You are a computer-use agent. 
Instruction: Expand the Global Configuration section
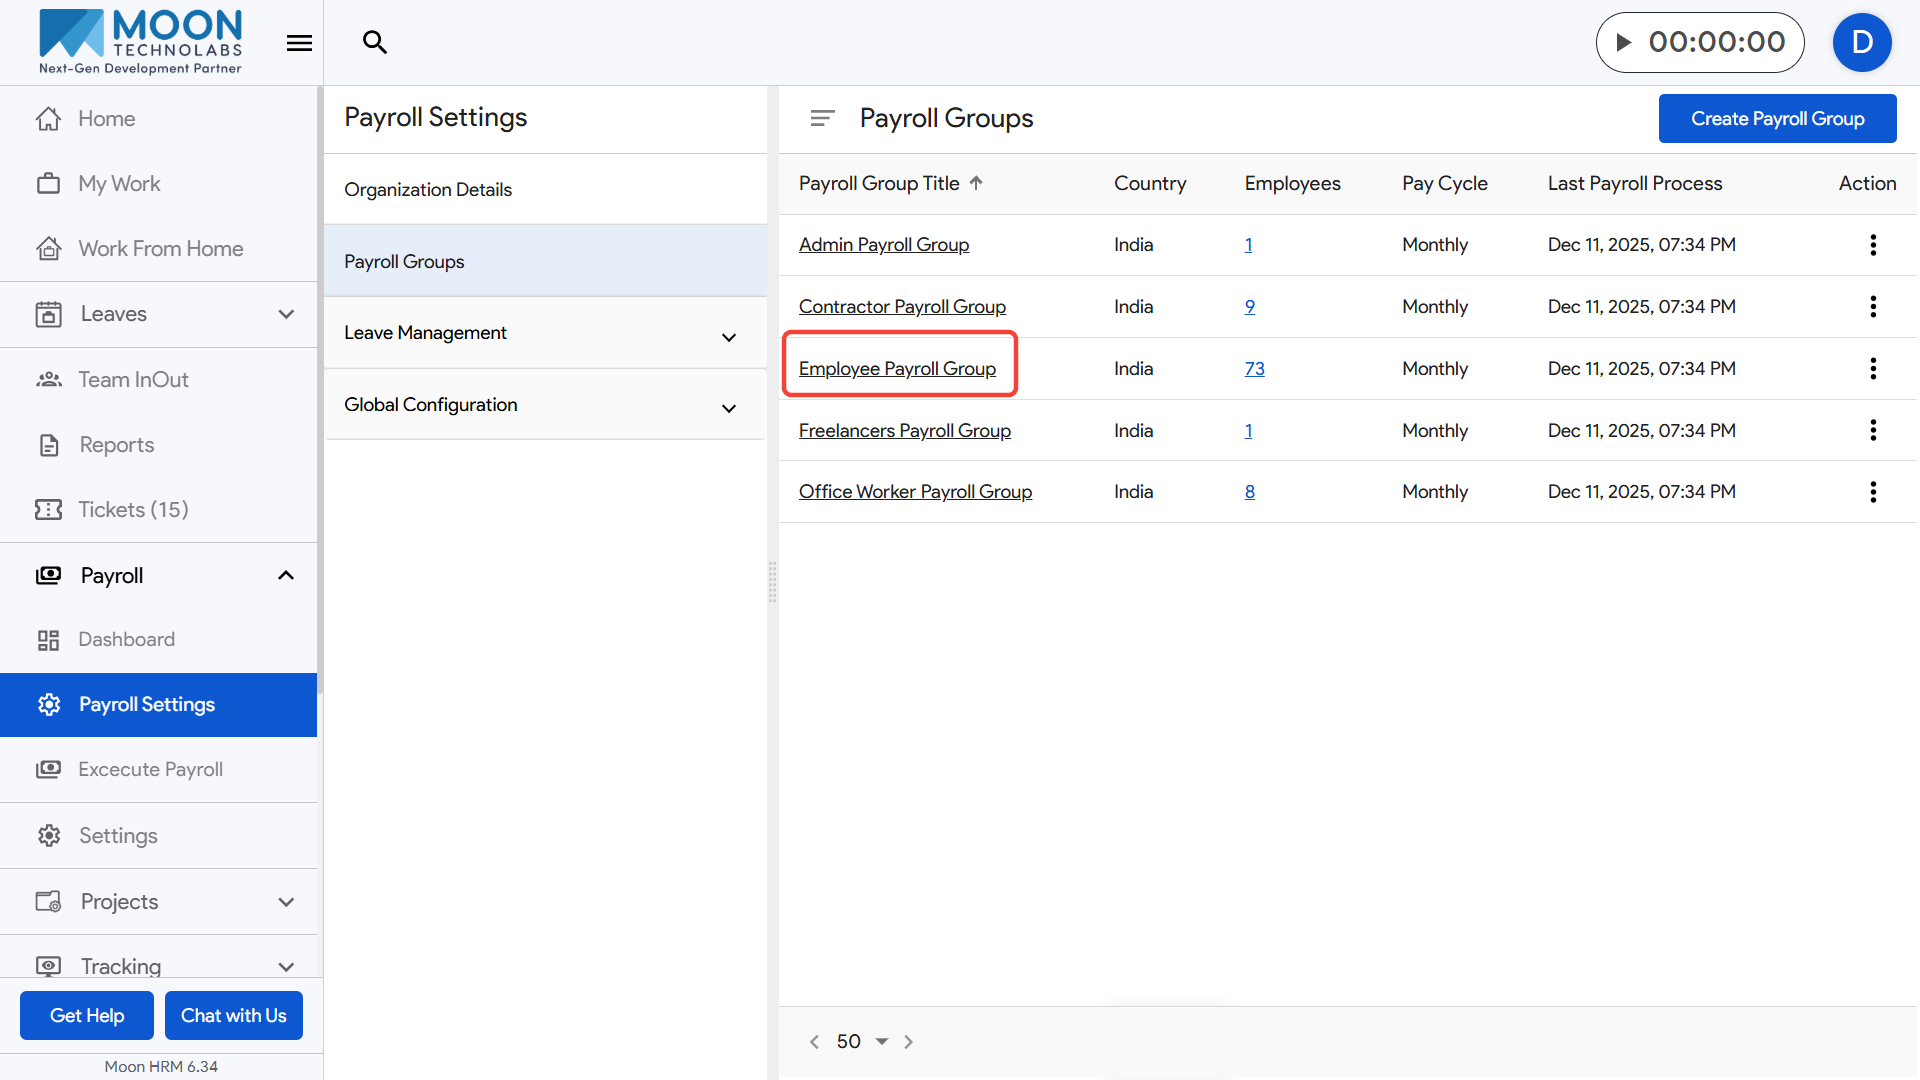click(x=729, y=408)
